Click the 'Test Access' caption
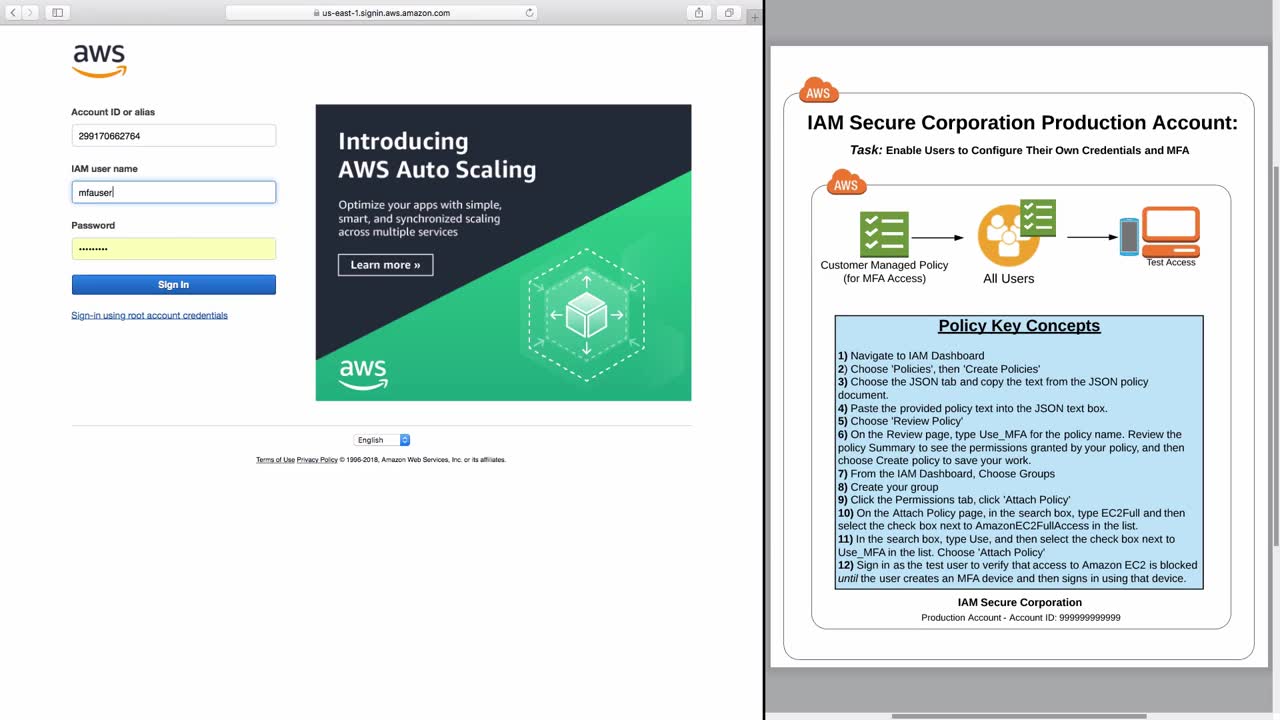 (x=1171, y=263)
